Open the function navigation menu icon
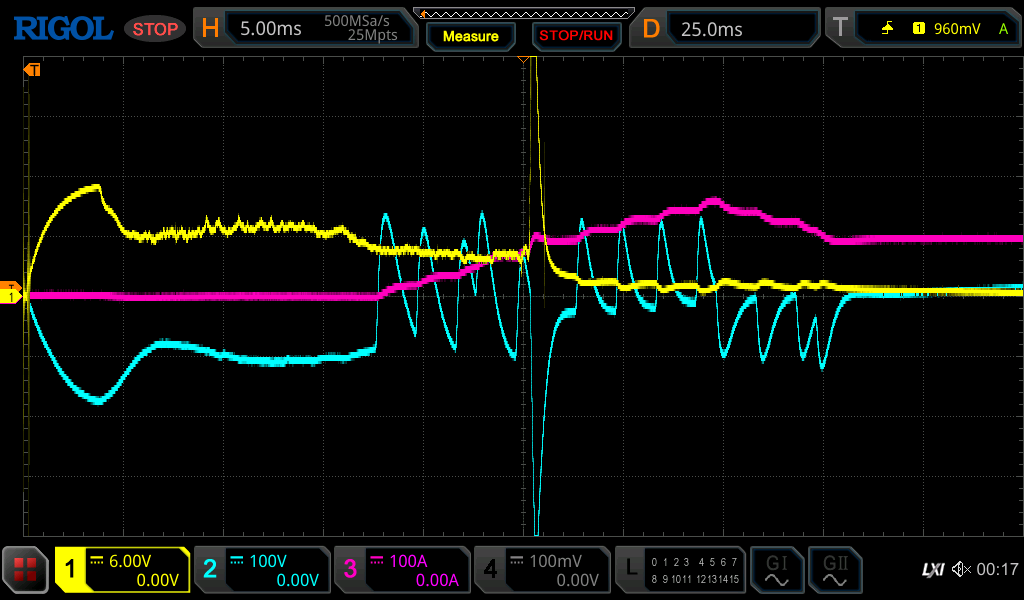This screenshot has height=600, width=1024. coord(26,570)
